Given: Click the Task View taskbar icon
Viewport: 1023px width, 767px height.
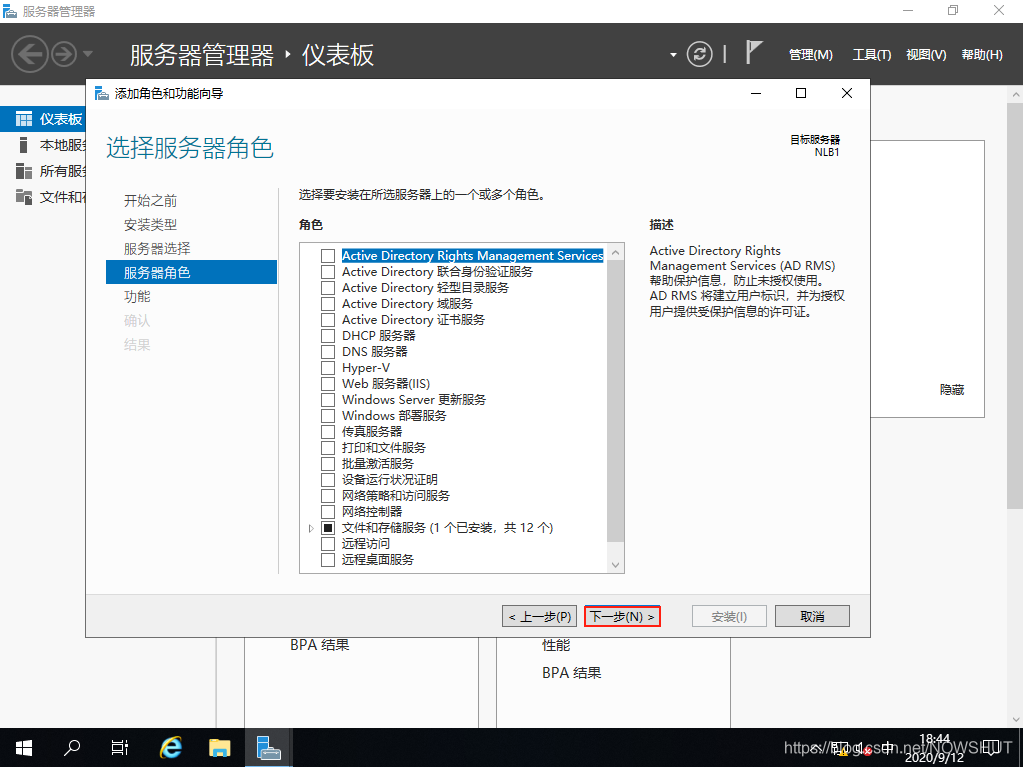Looking at the screenshot, I should 120,747.
